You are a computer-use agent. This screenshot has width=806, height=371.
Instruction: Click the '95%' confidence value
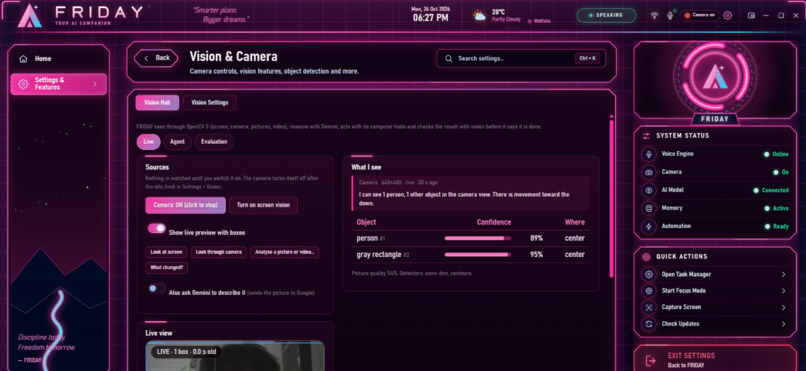pyautogui.click(x=537, y=255)
